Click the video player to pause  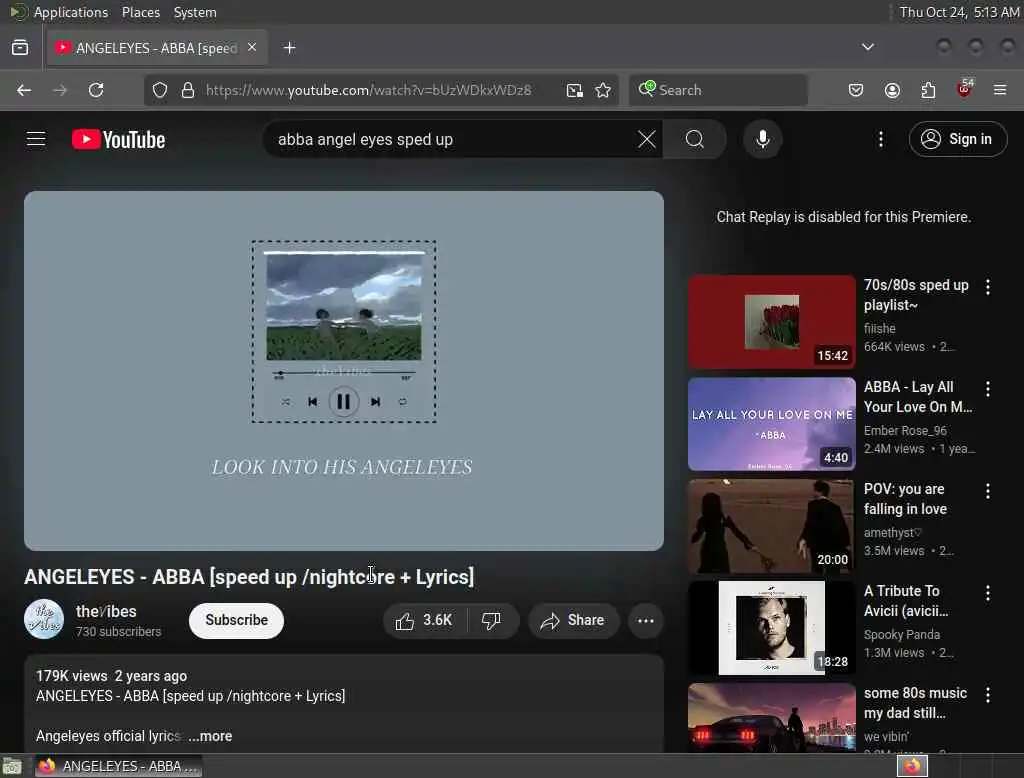pos(344,370)
